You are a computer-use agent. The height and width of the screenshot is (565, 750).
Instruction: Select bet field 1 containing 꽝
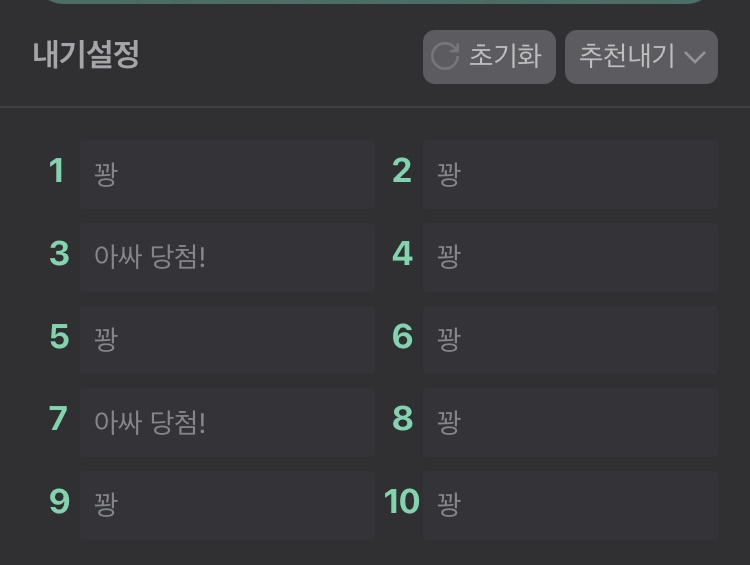[x=227, y=174]
